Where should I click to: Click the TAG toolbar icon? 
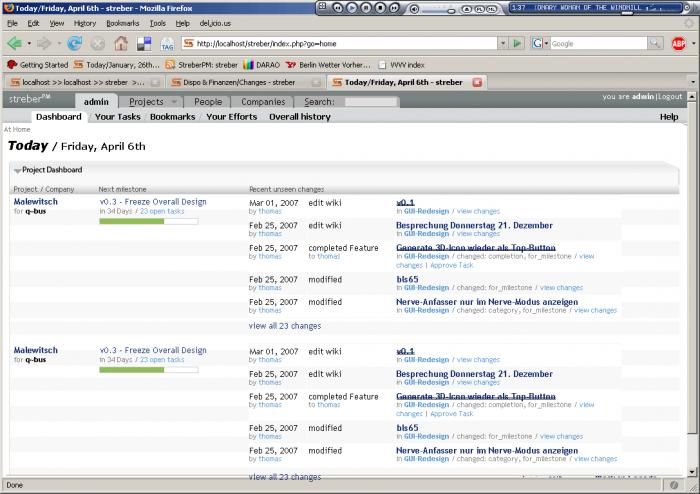tap(167, 44)
